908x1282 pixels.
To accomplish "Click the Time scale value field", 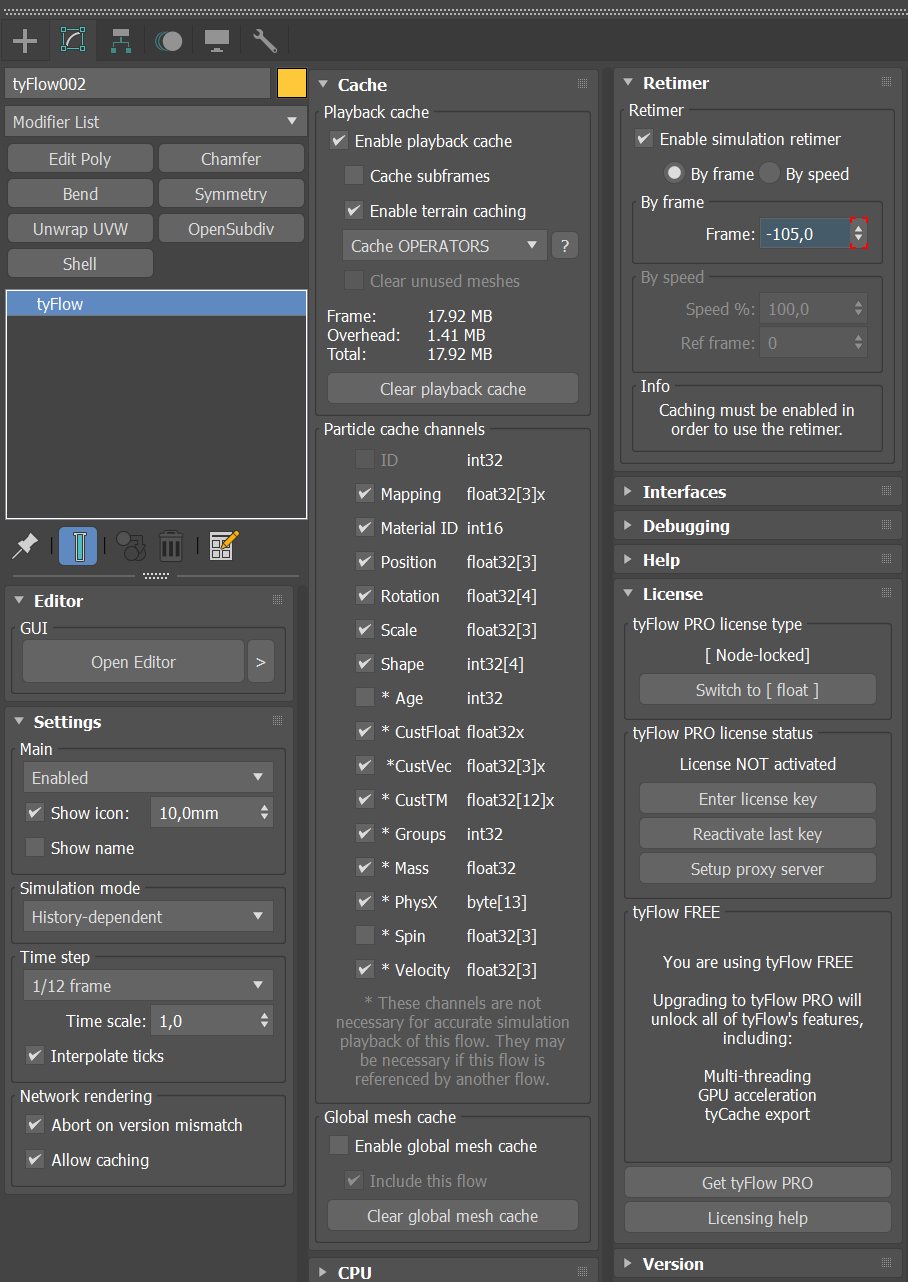I will [x=203, y=1021].
